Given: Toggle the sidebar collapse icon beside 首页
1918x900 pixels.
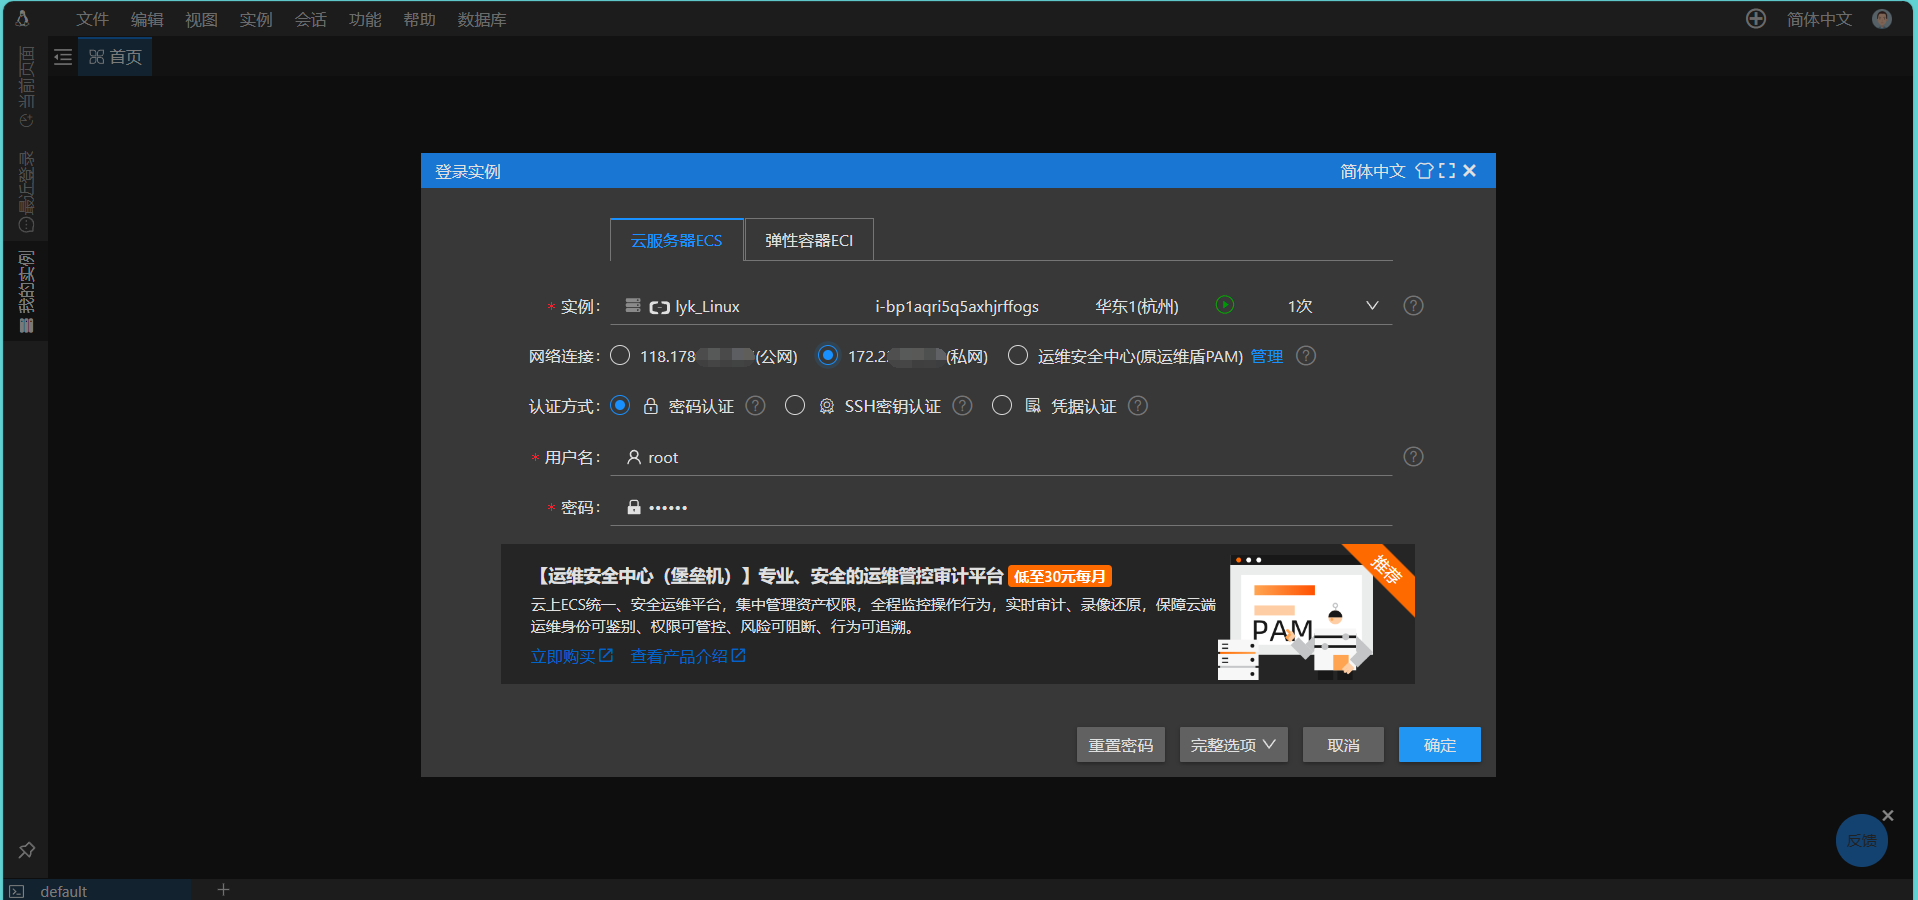Looking at the screenshot, I should click(63, 57).
